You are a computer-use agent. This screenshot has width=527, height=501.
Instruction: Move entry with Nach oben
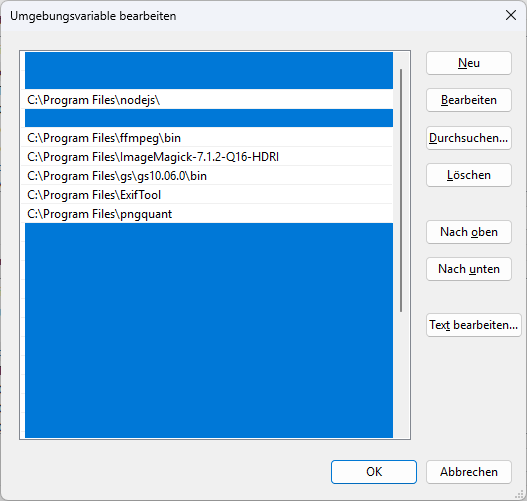click(469, 232)
